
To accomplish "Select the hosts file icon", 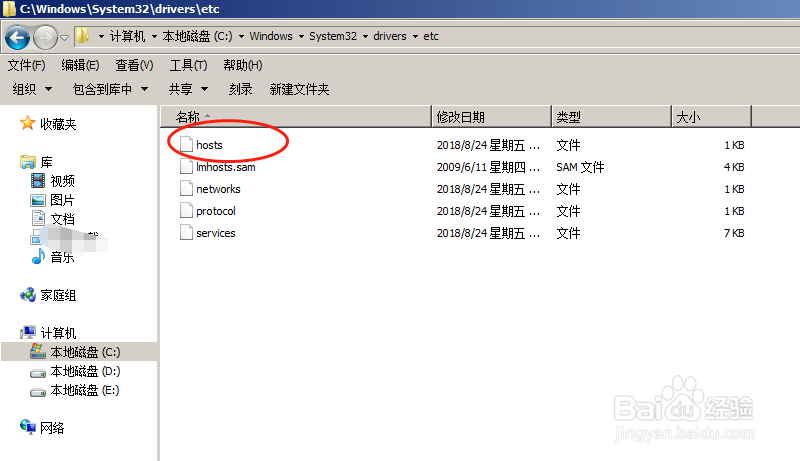I will click(x=186, y=145).
